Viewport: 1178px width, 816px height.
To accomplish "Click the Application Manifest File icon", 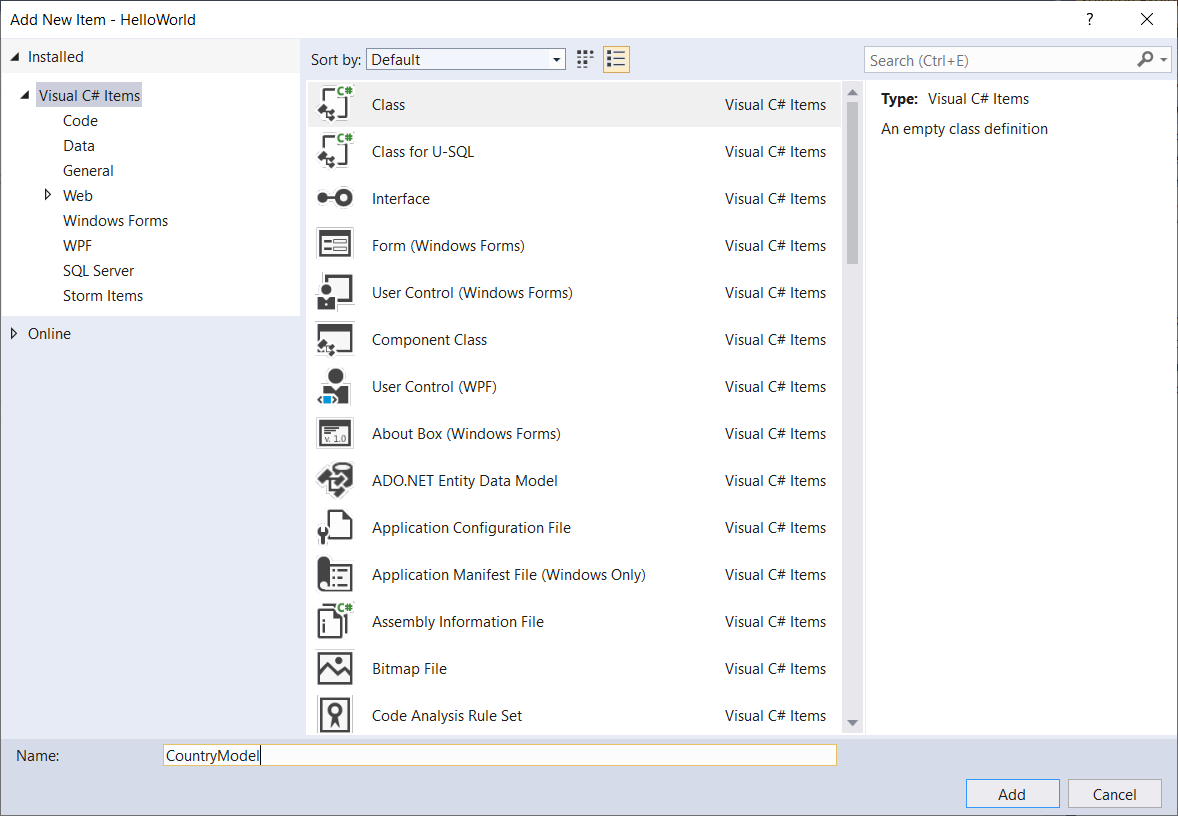I will [x=335, y=575].
